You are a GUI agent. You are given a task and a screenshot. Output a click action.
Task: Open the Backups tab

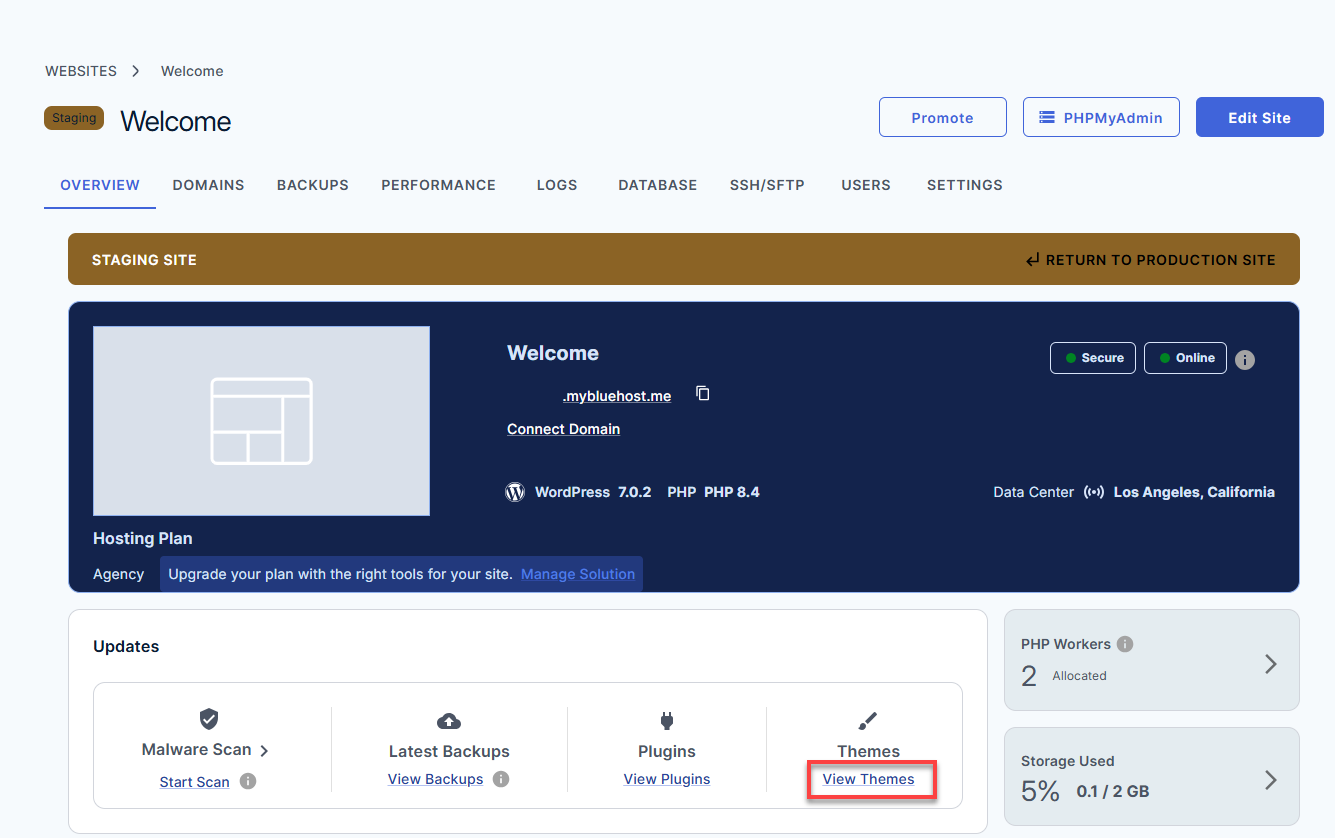(x=313, y=185)
